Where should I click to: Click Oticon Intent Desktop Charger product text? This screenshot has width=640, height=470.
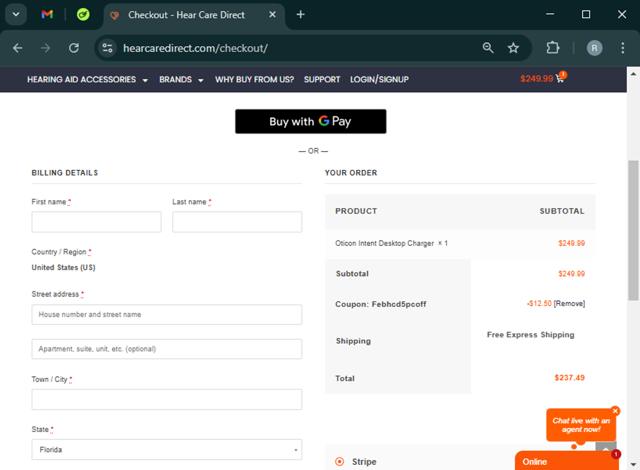point(384,243)
